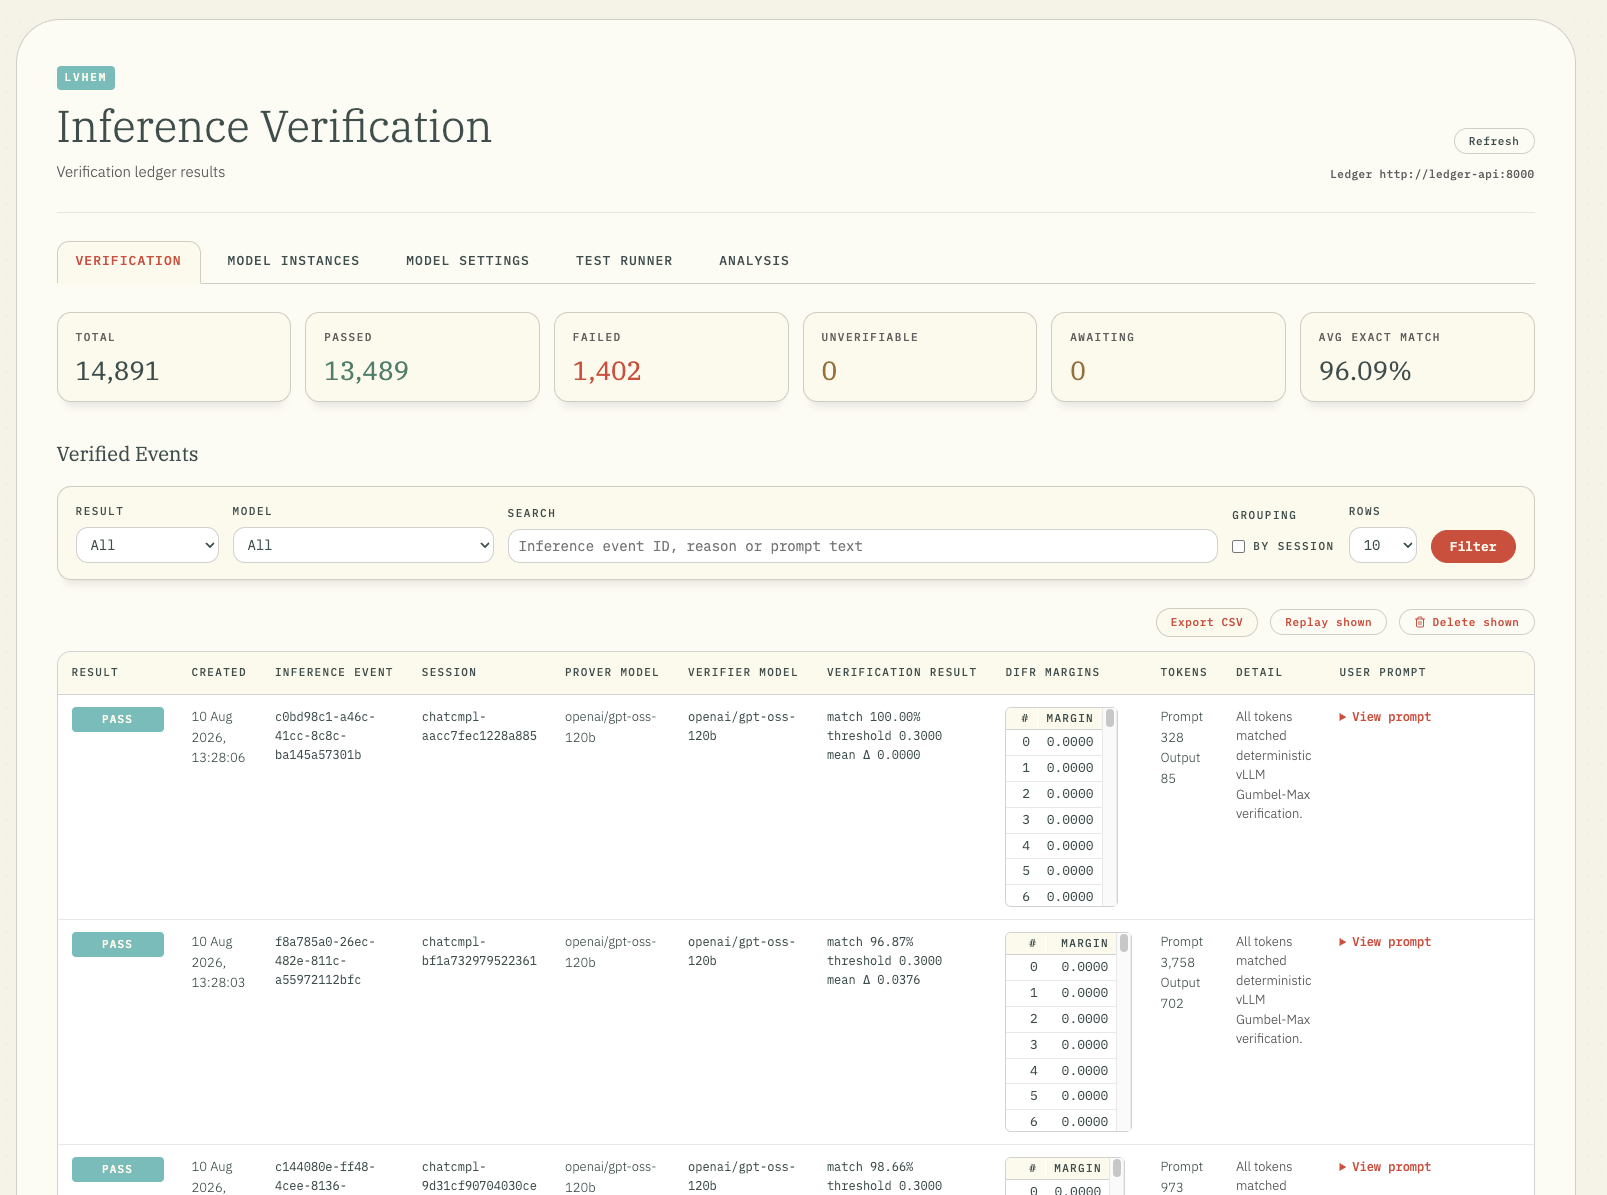Viewport: 1607px width, 1195px height.
Task: Open the Model filter dropdown
Action: (363, 545)
